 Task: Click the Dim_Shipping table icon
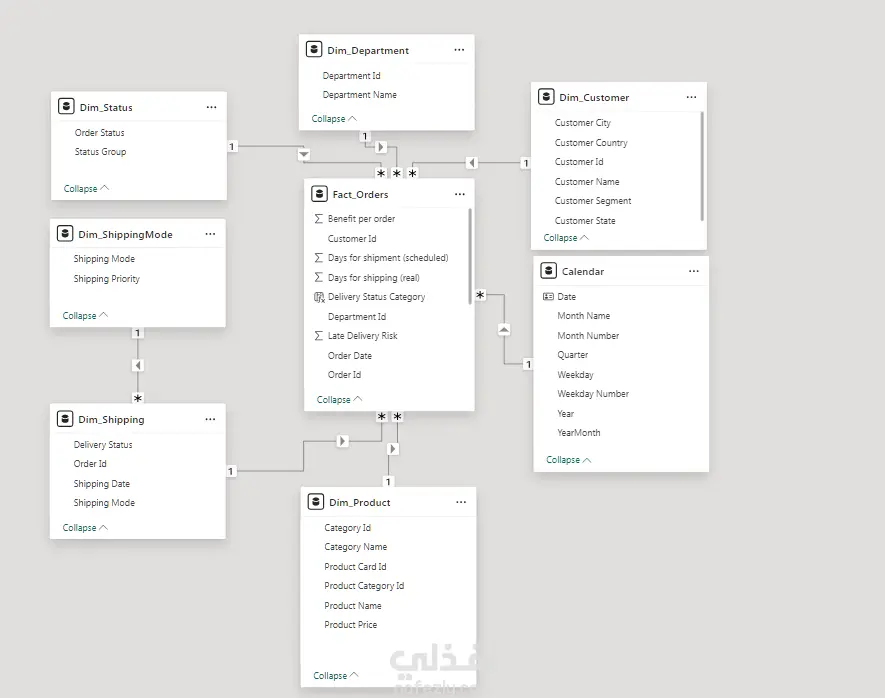[x=65, y=419]
